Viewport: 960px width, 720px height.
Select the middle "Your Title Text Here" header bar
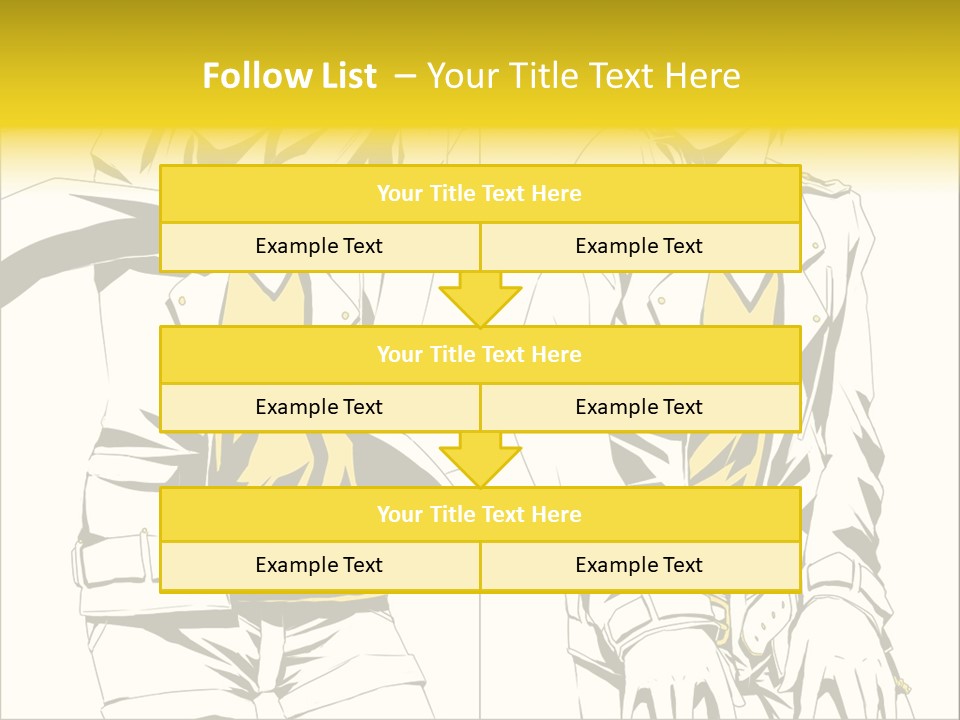point(480,354)
